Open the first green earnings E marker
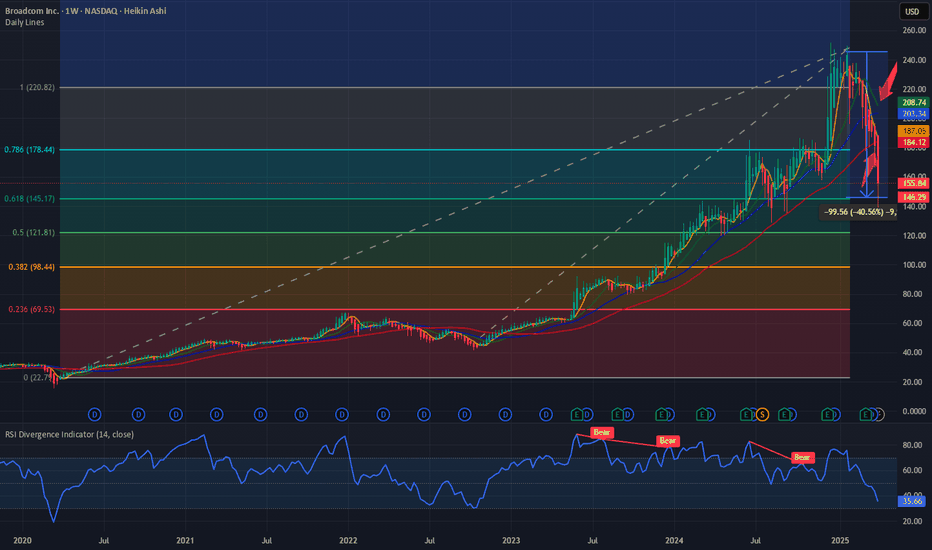Image resolution: width=932 pixels, height=550 pixels. click(577, 414)
